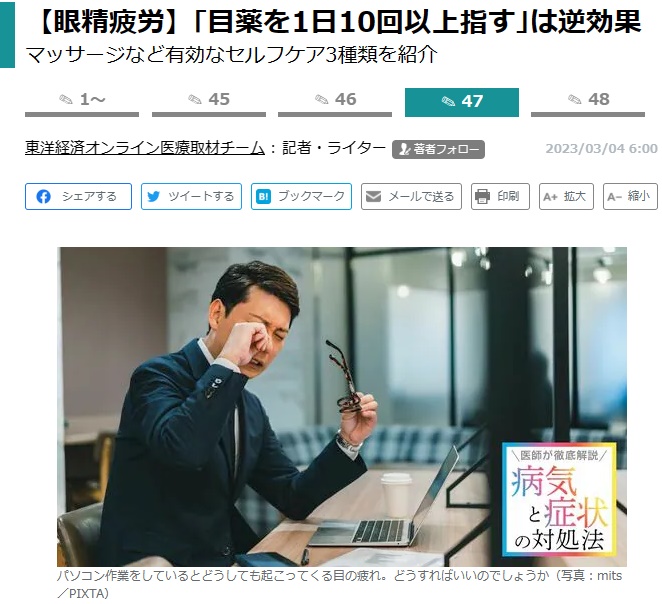Screen dimensions: 662x604
Task: Open series tab 1～
Action: (x=82, y=102)
